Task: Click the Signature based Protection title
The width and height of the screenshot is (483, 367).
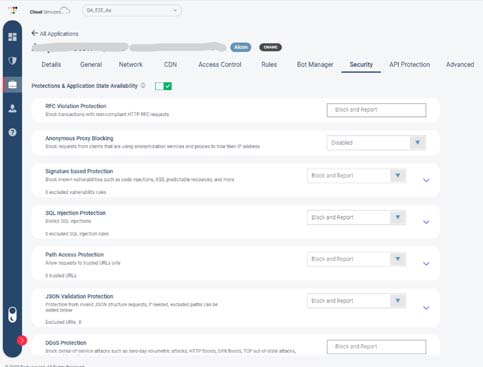Action: click(x=79, y=171)
